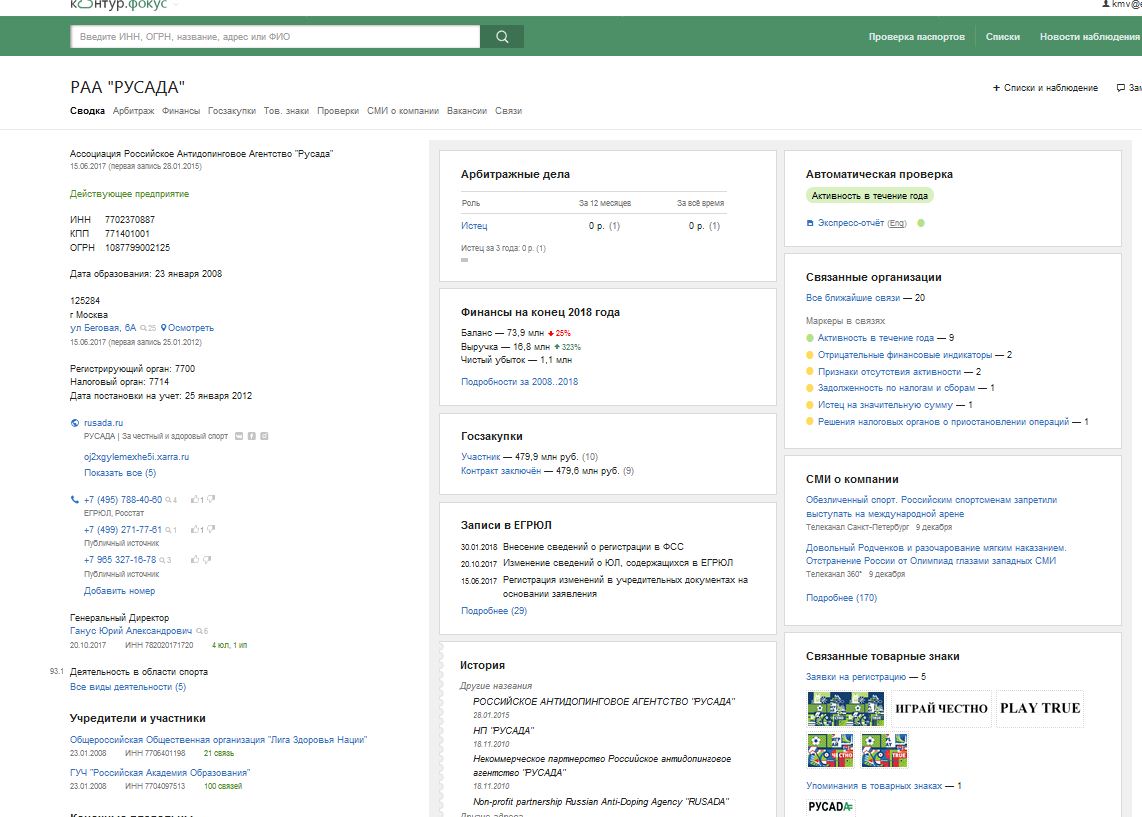Open Проверка паспортов in header
Screen dimensions: 1142x817
point(916,36)
